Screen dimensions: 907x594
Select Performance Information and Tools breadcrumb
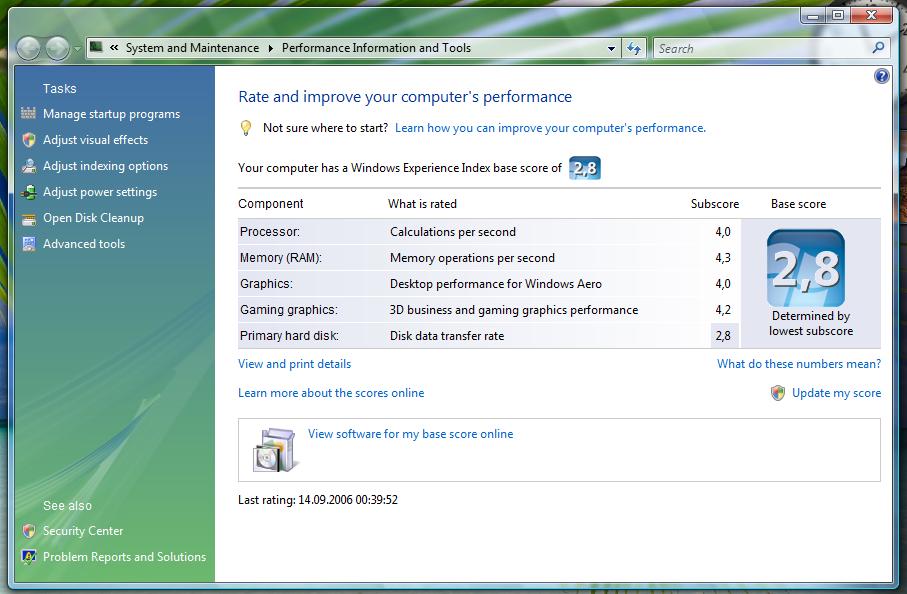point(376,48)
